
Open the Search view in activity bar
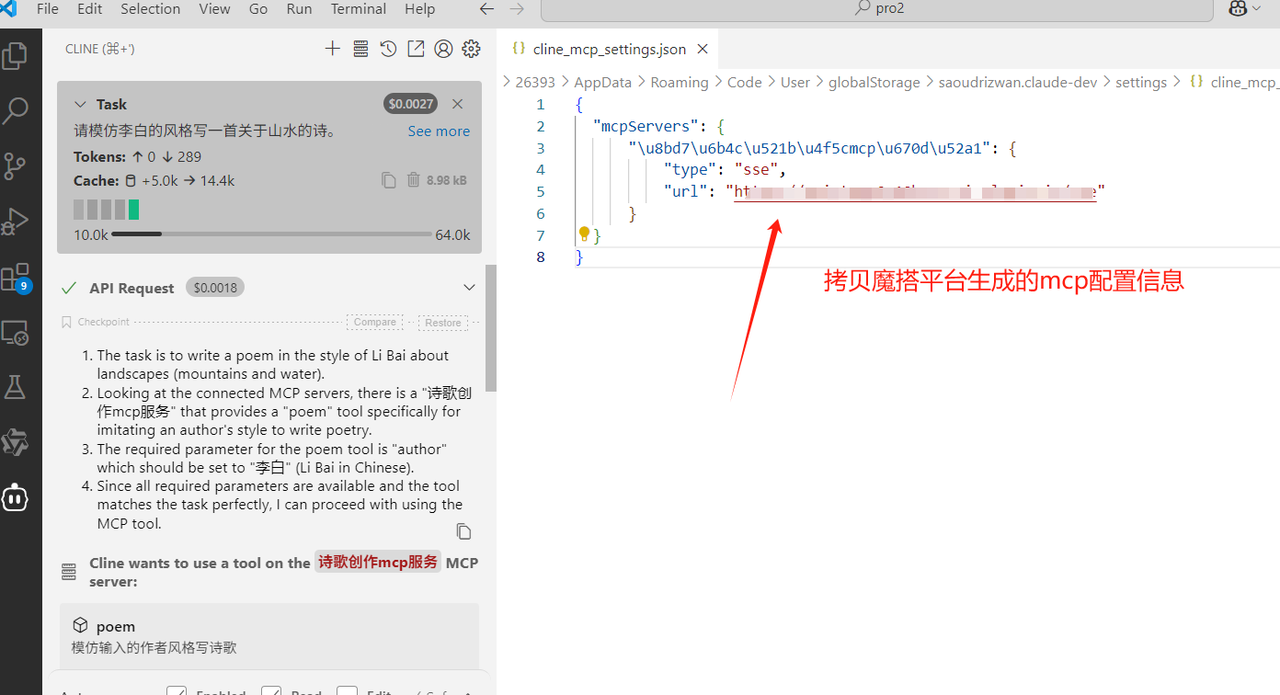(15, 110)
